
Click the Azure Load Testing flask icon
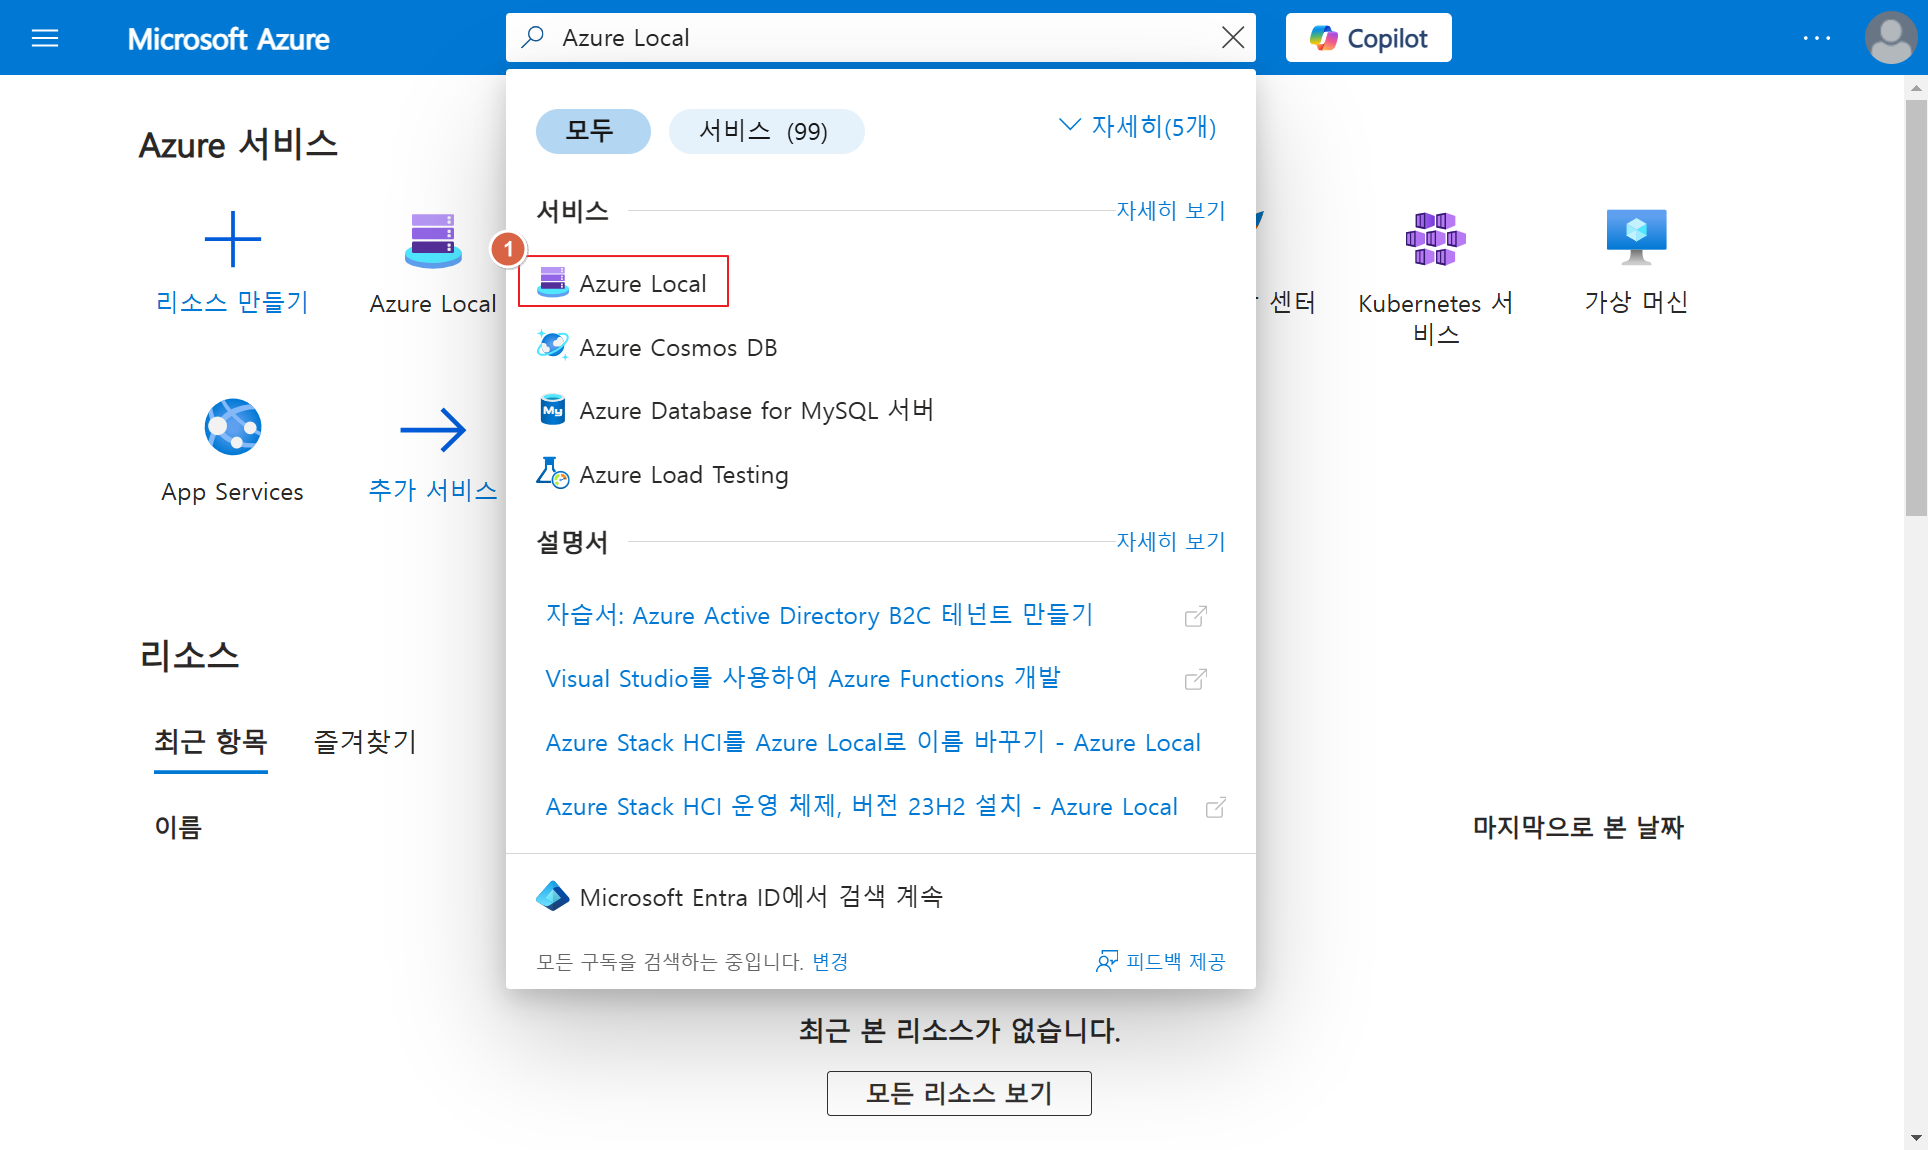(552, 473)
